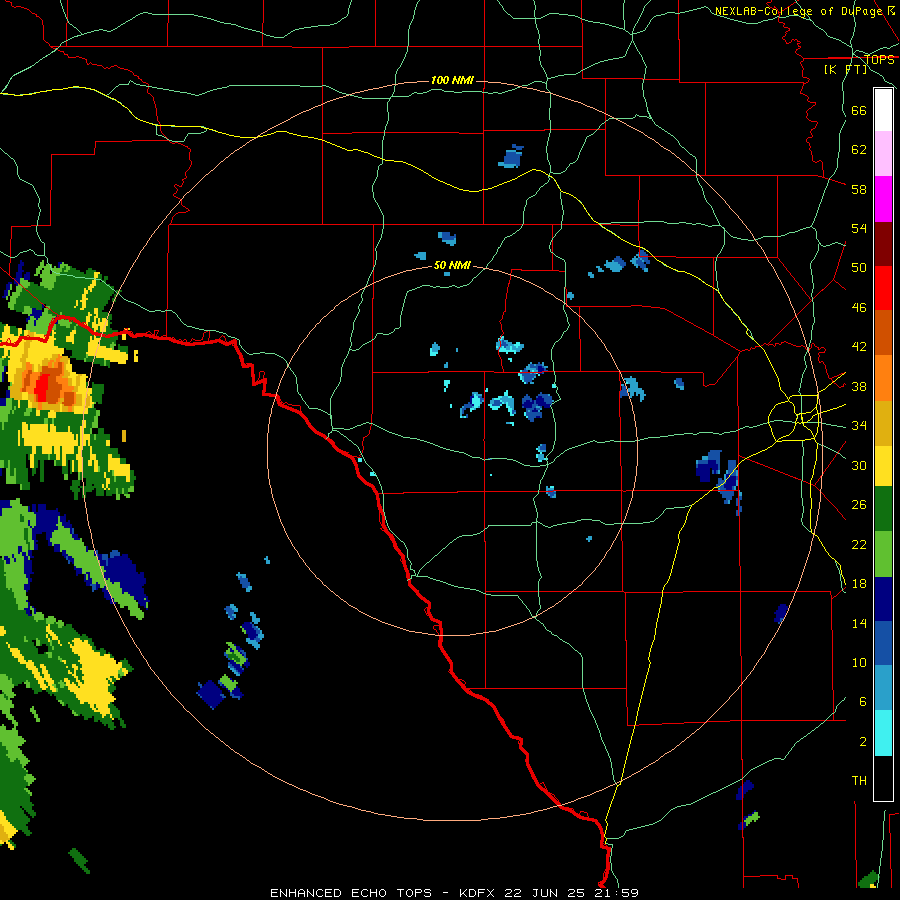Click the legend value 58
Image resolution: width=900 pixels, height=900 pixels.
point(859,189)
